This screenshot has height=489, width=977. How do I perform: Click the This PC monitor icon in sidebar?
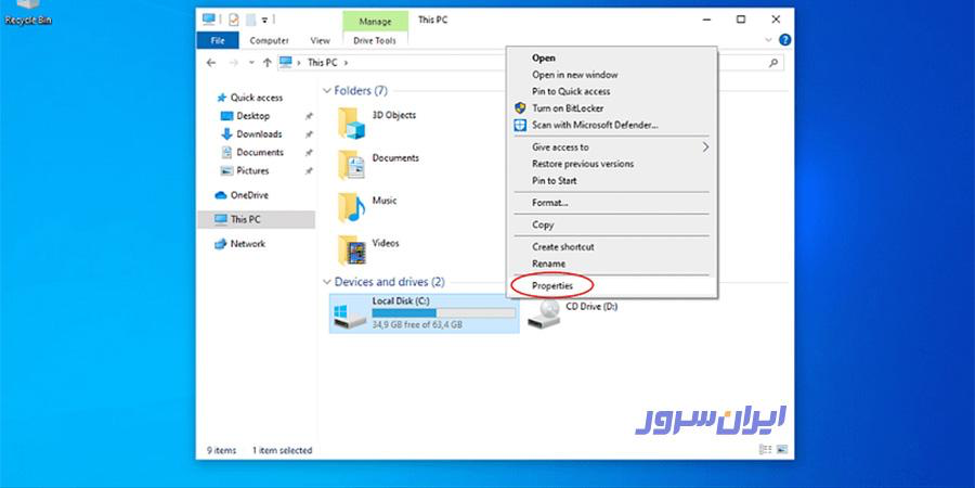[x=221, y=219]
